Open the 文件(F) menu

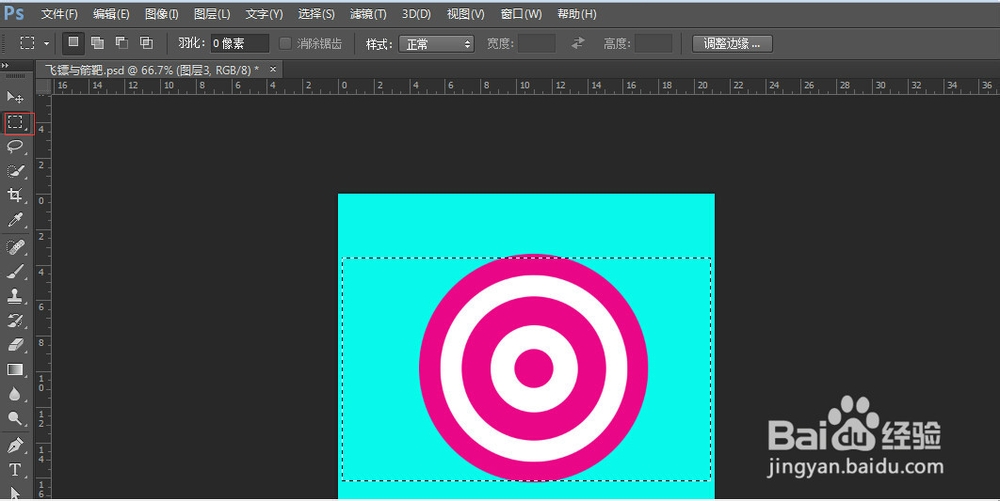pos(59,14)
